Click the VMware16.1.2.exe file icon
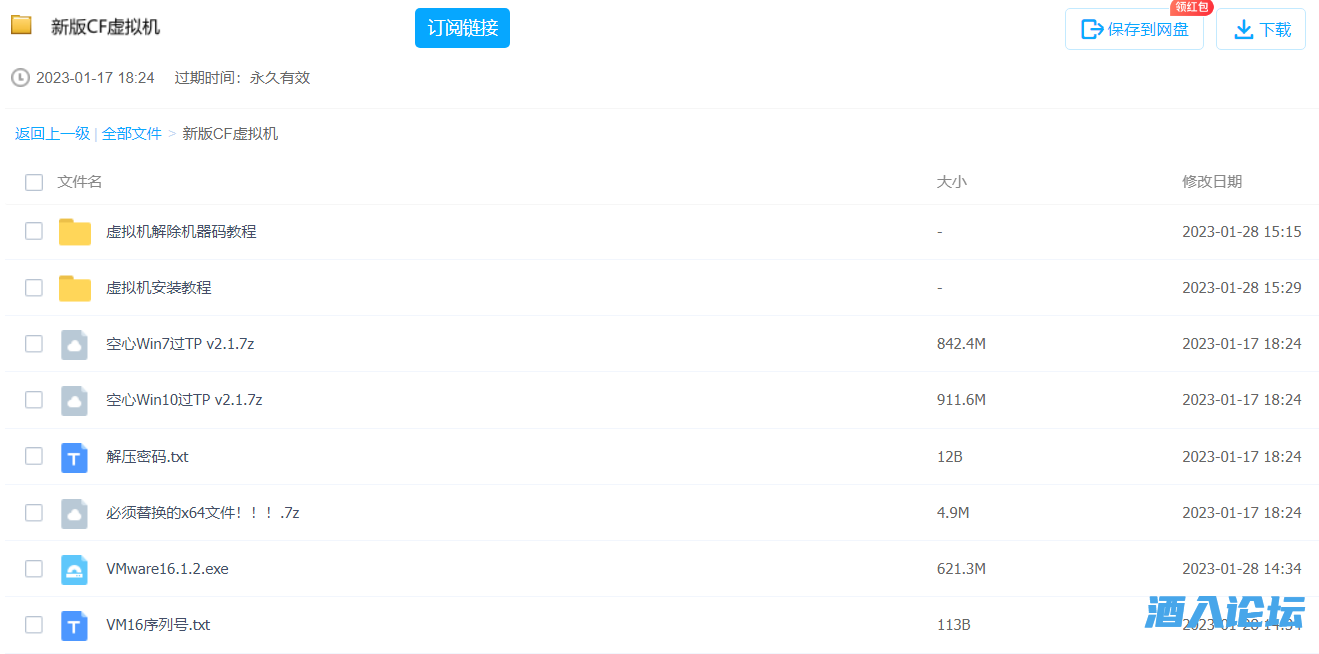 pos(75,569)
